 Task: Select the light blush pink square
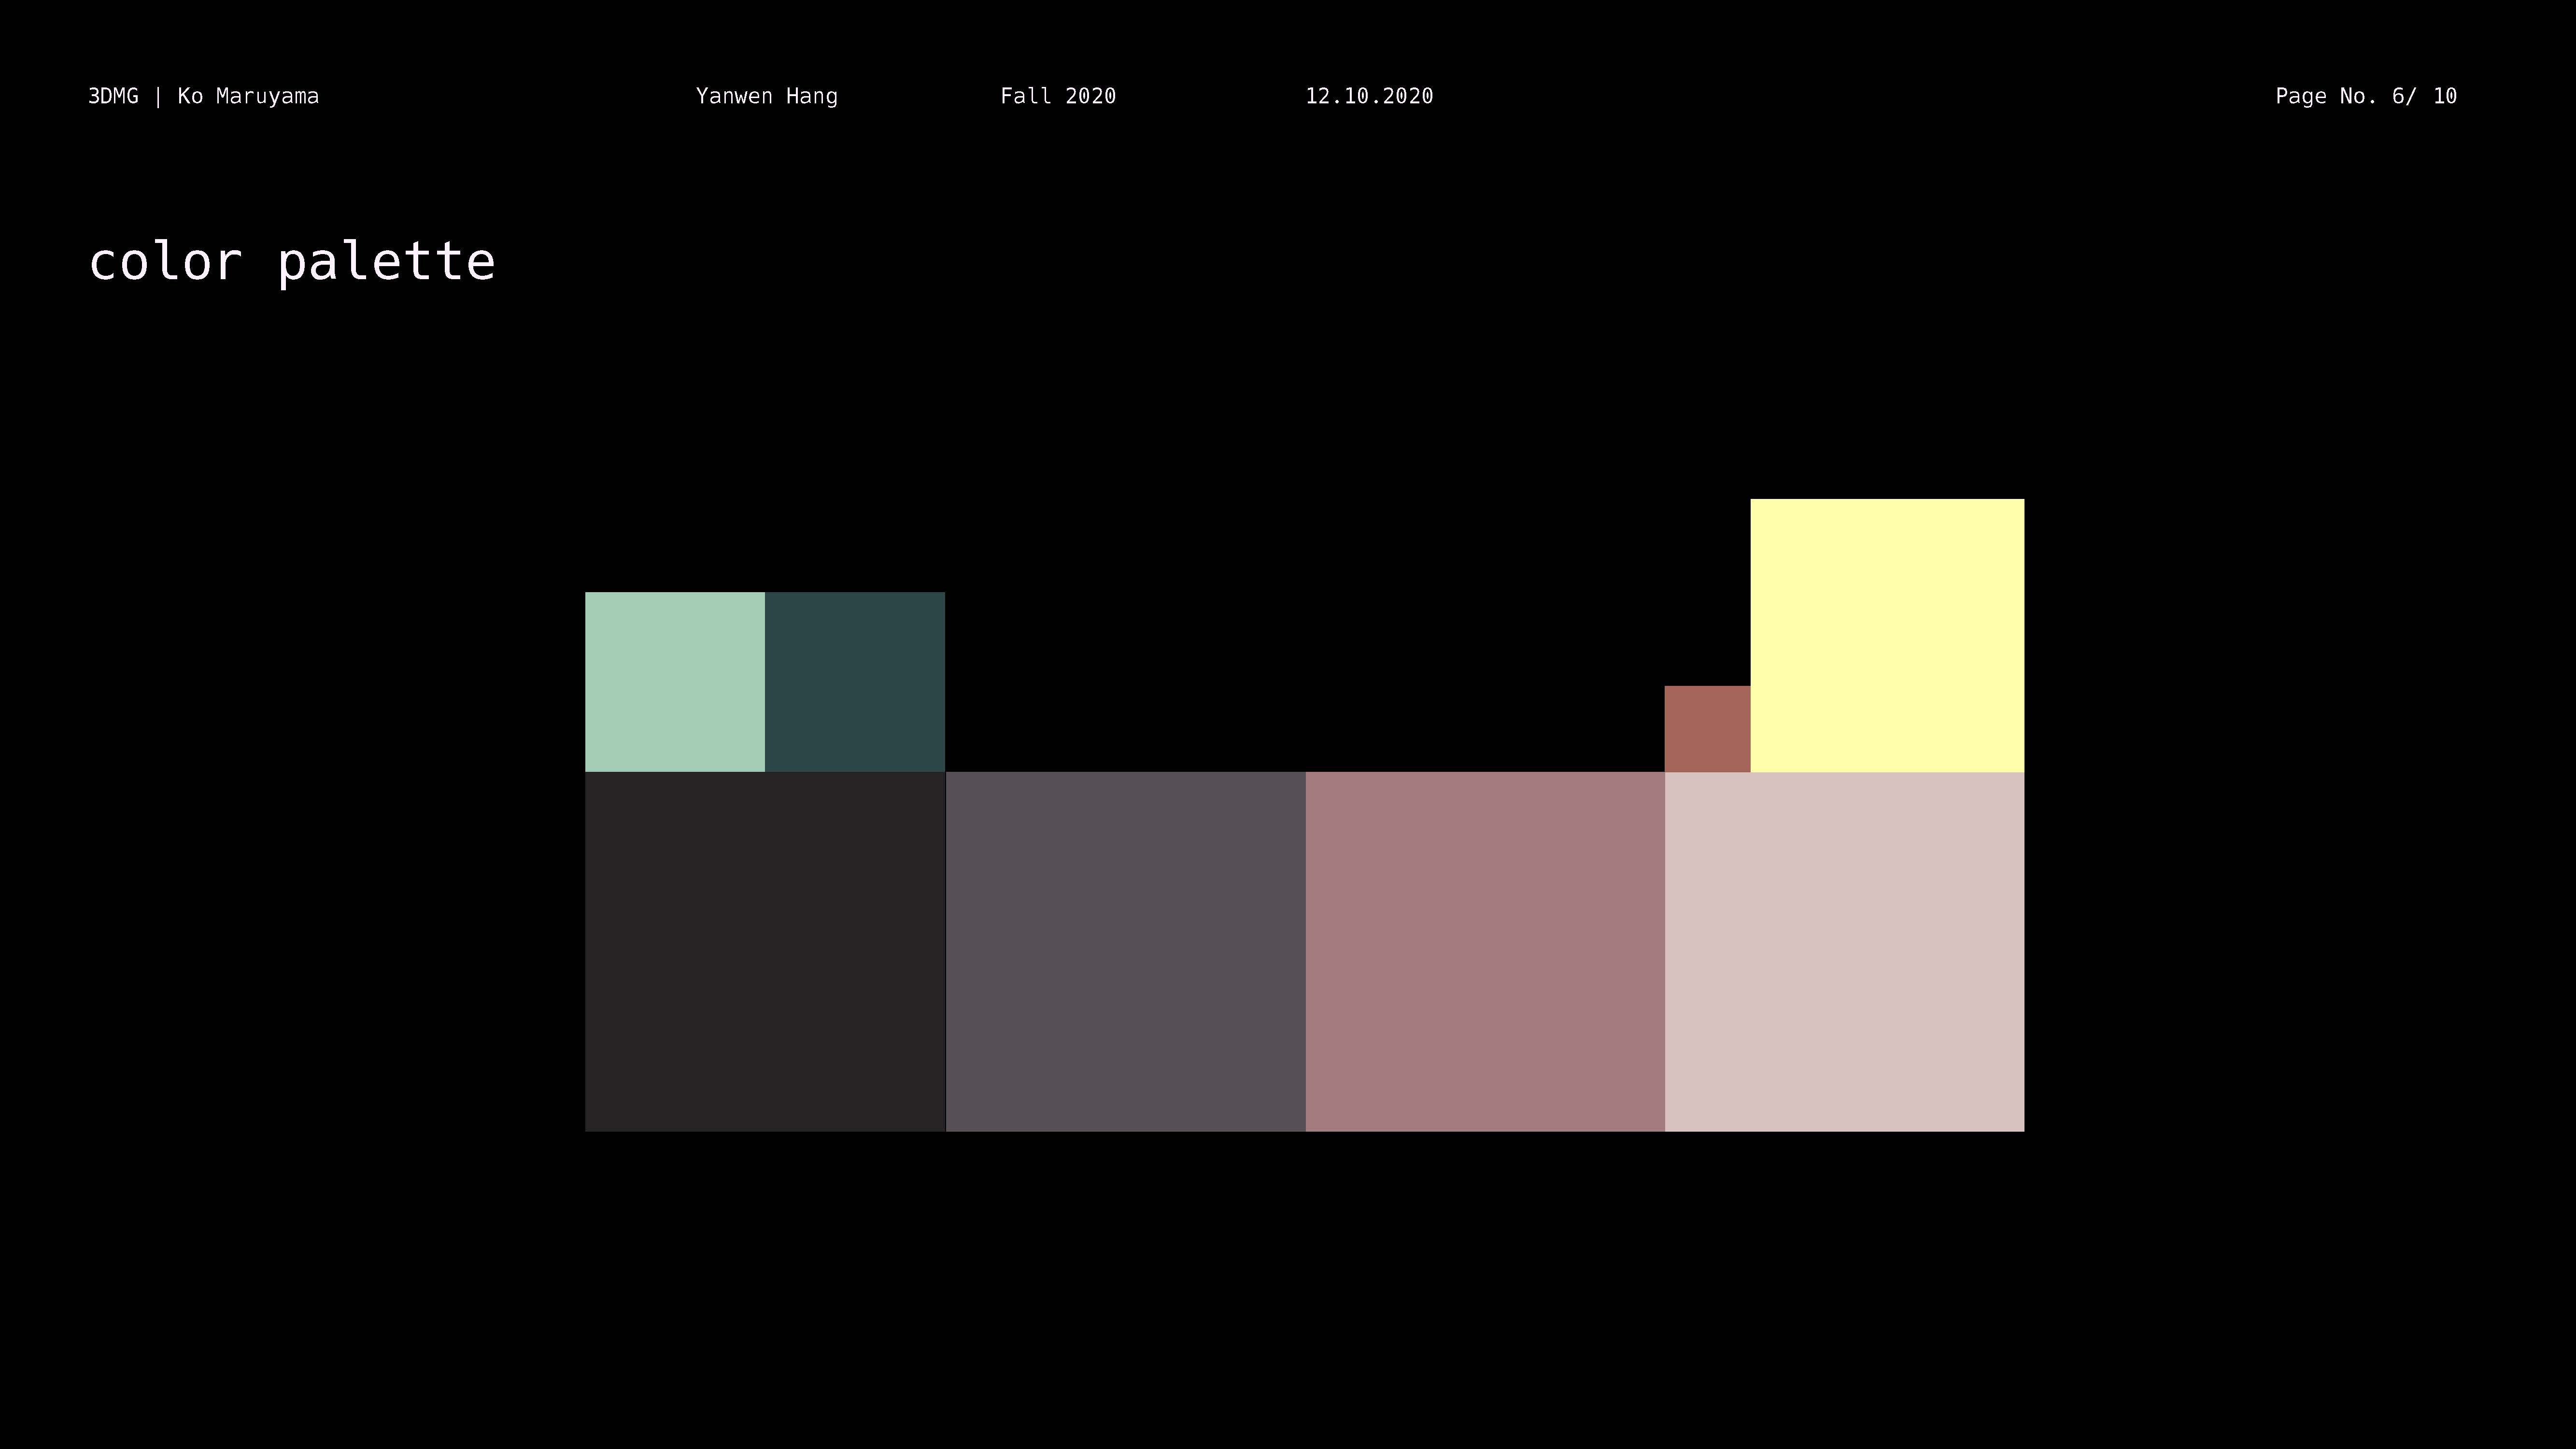coord(1844,951)
